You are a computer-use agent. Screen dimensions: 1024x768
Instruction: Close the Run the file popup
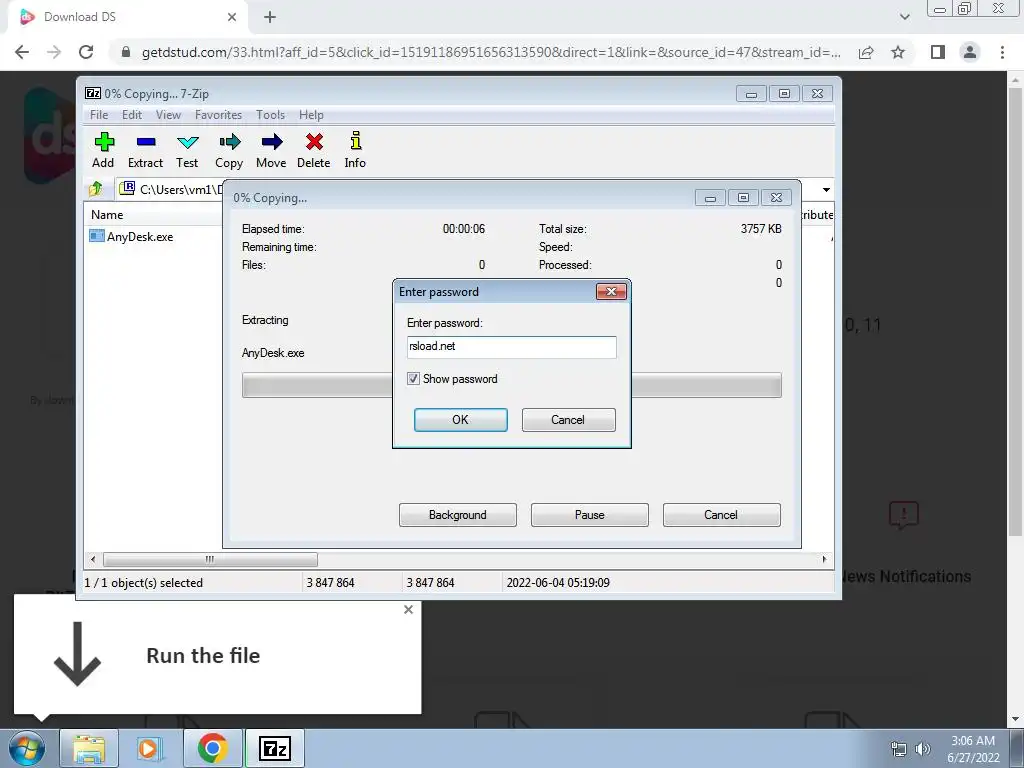coord(408,609)
